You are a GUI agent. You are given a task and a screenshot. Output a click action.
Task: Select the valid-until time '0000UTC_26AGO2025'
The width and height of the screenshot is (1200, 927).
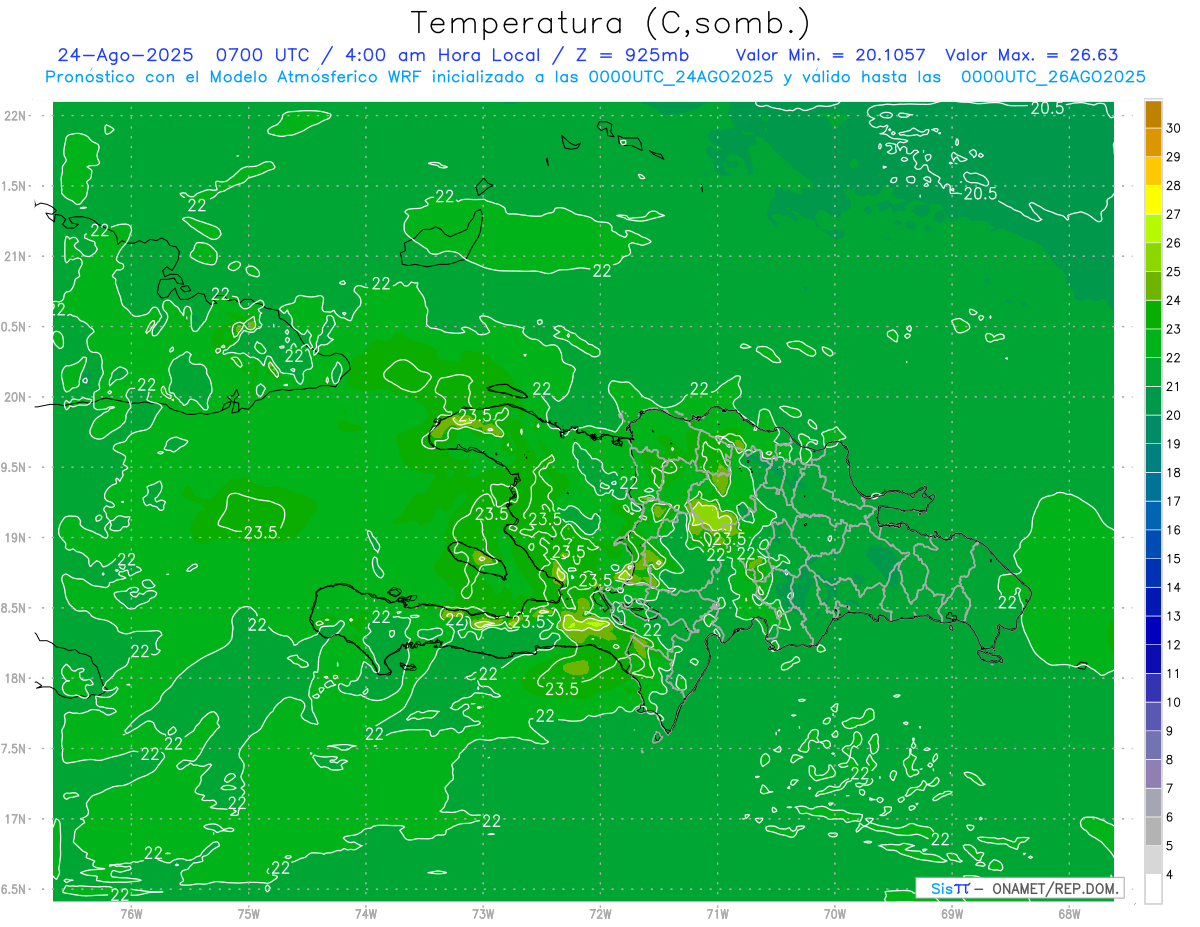click(x=1053, y=77)
